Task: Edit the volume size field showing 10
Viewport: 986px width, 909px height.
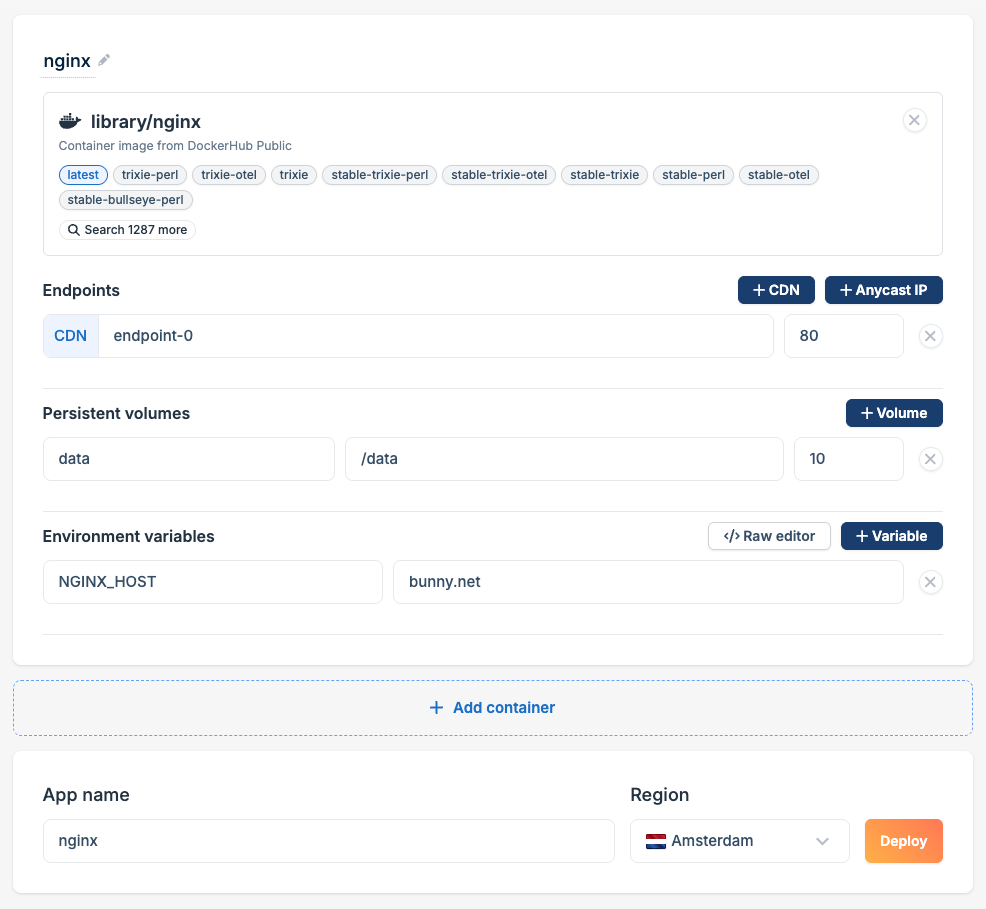Action: tap(848, 460)
